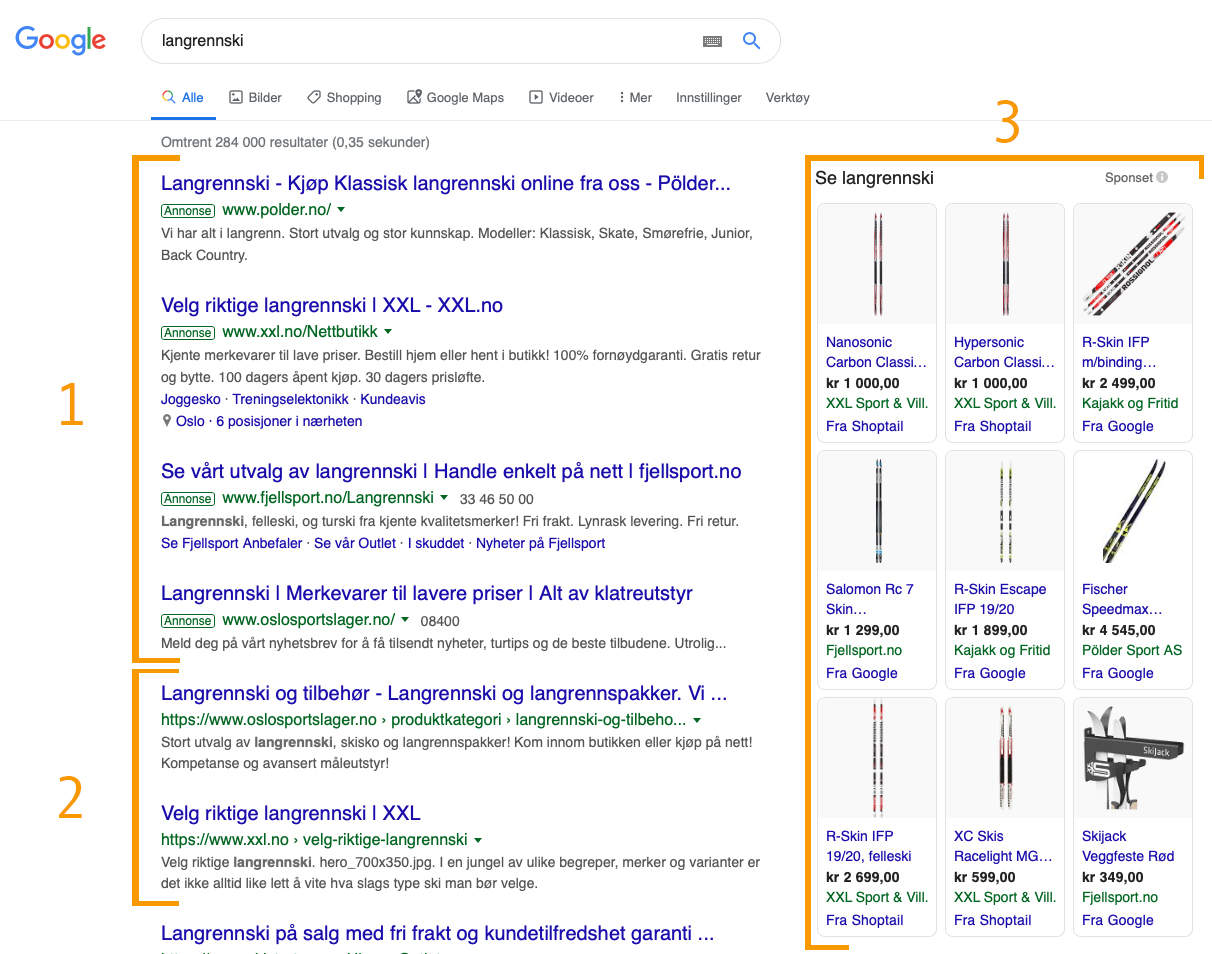
Task: Open 'Langrennski på salg med fri frakt' result
Action: click(438, 934)
